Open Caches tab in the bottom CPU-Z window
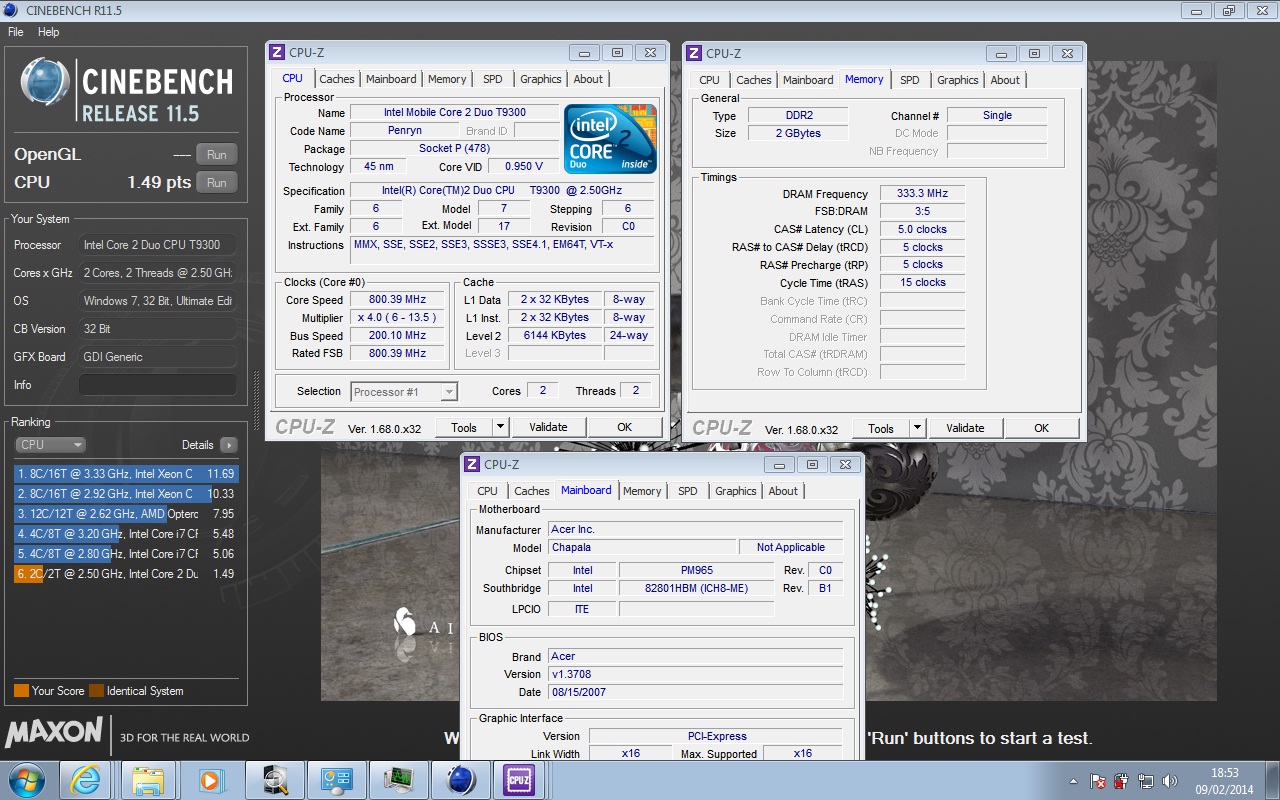1280x800 pixels. [x=532, y=491]
